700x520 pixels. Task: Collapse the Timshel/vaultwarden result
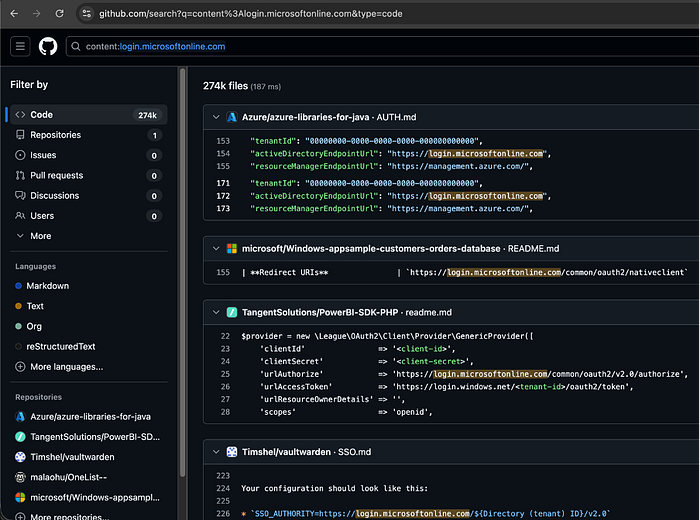point(215,452)
